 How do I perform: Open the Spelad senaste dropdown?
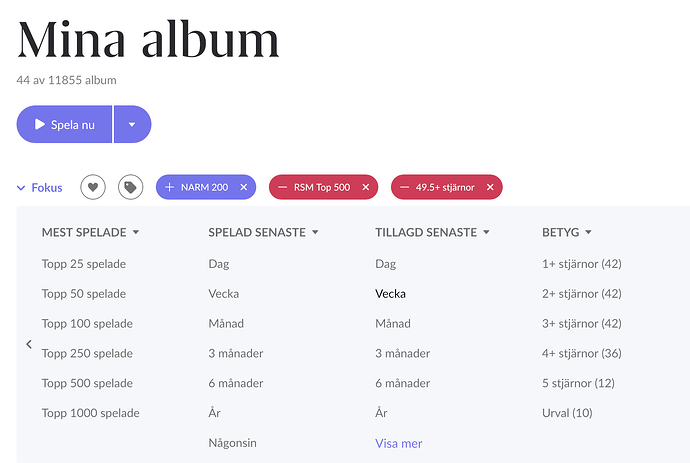click(x=315, y=233)
